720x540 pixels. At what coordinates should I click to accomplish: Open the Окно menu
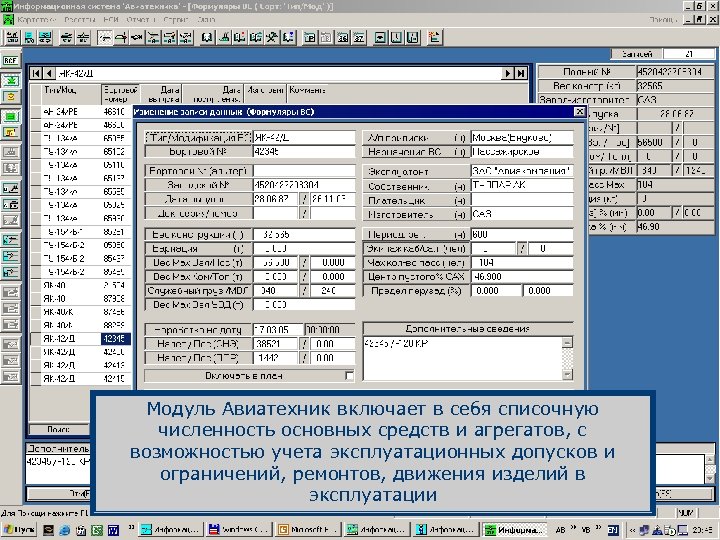tap(206, 20)
